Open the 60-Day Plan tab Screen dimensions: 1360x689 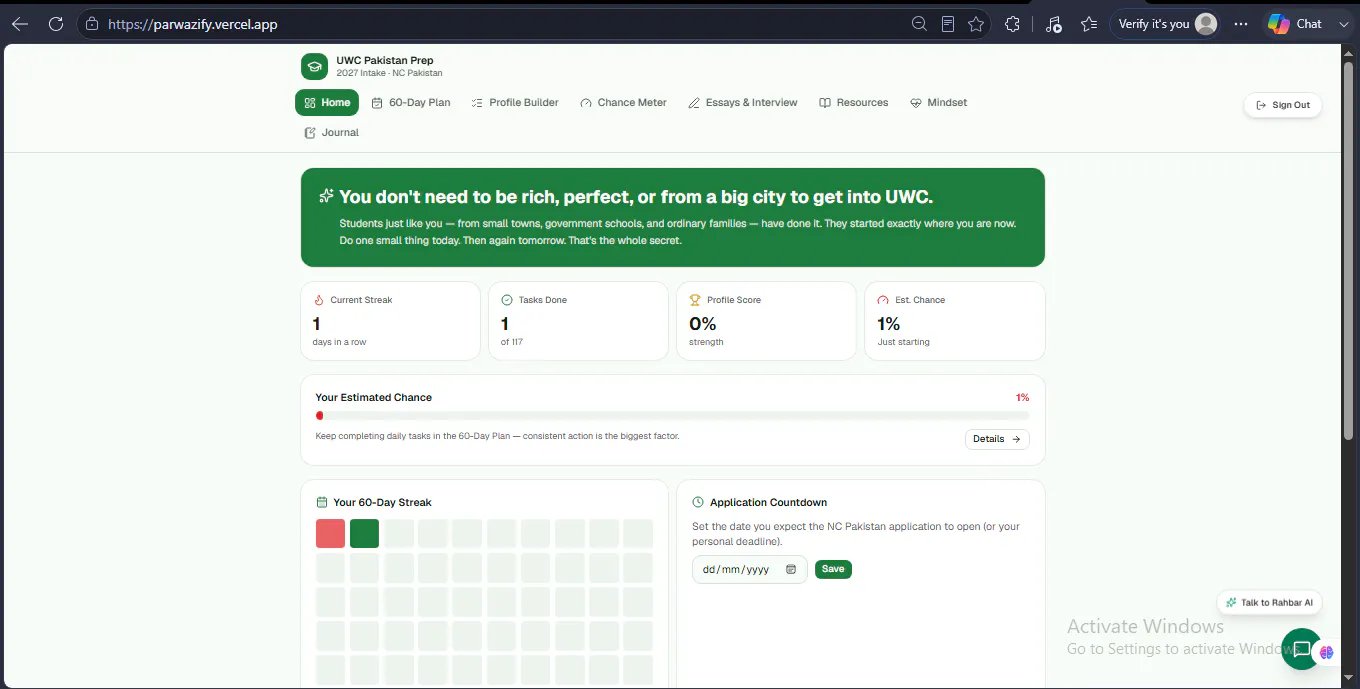(411, 103)
